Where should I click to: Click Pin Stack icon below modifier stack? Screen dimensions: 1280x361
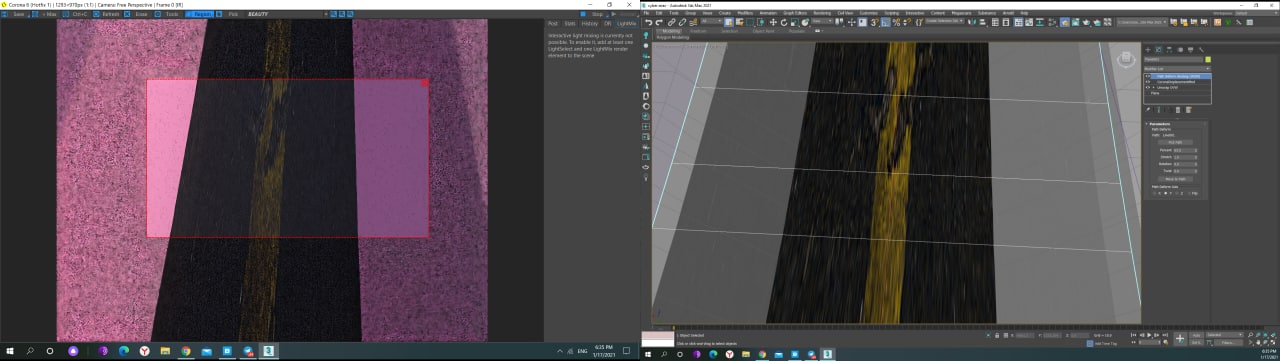point(1148,109)
